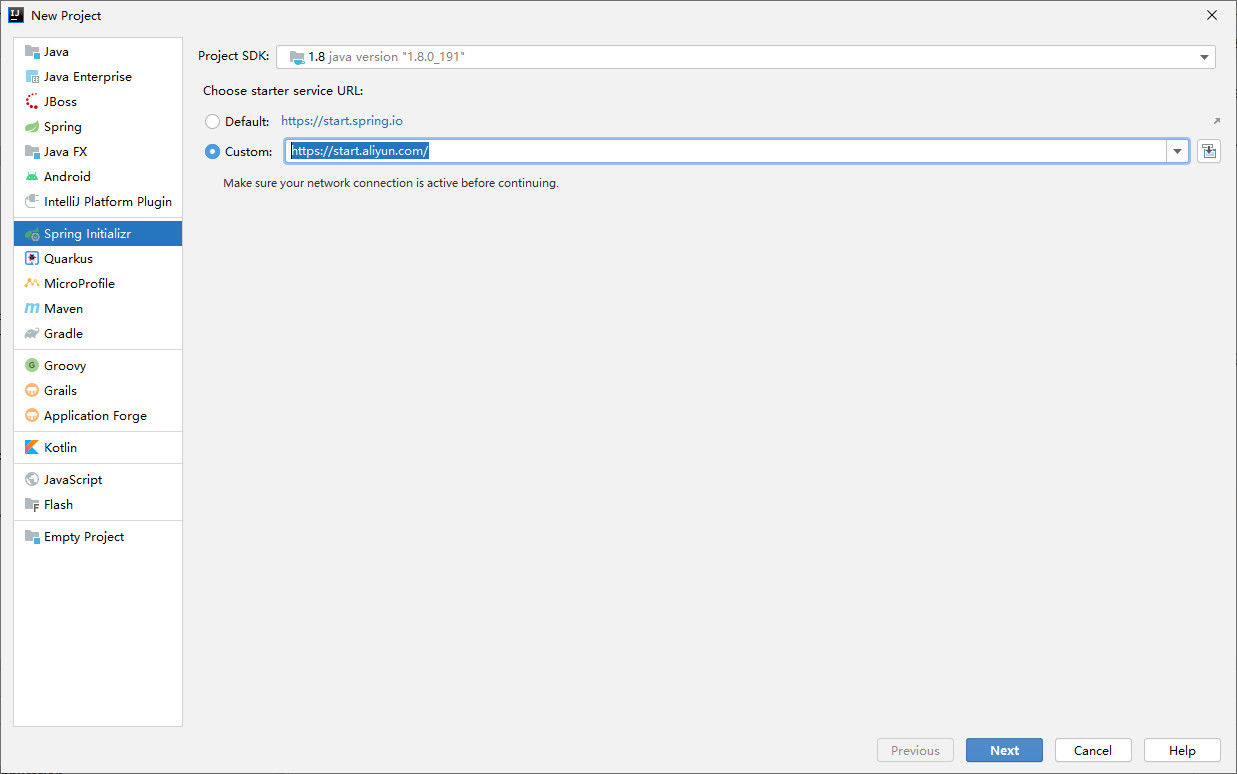Click the custom URL text field

(x=727, y=152)
